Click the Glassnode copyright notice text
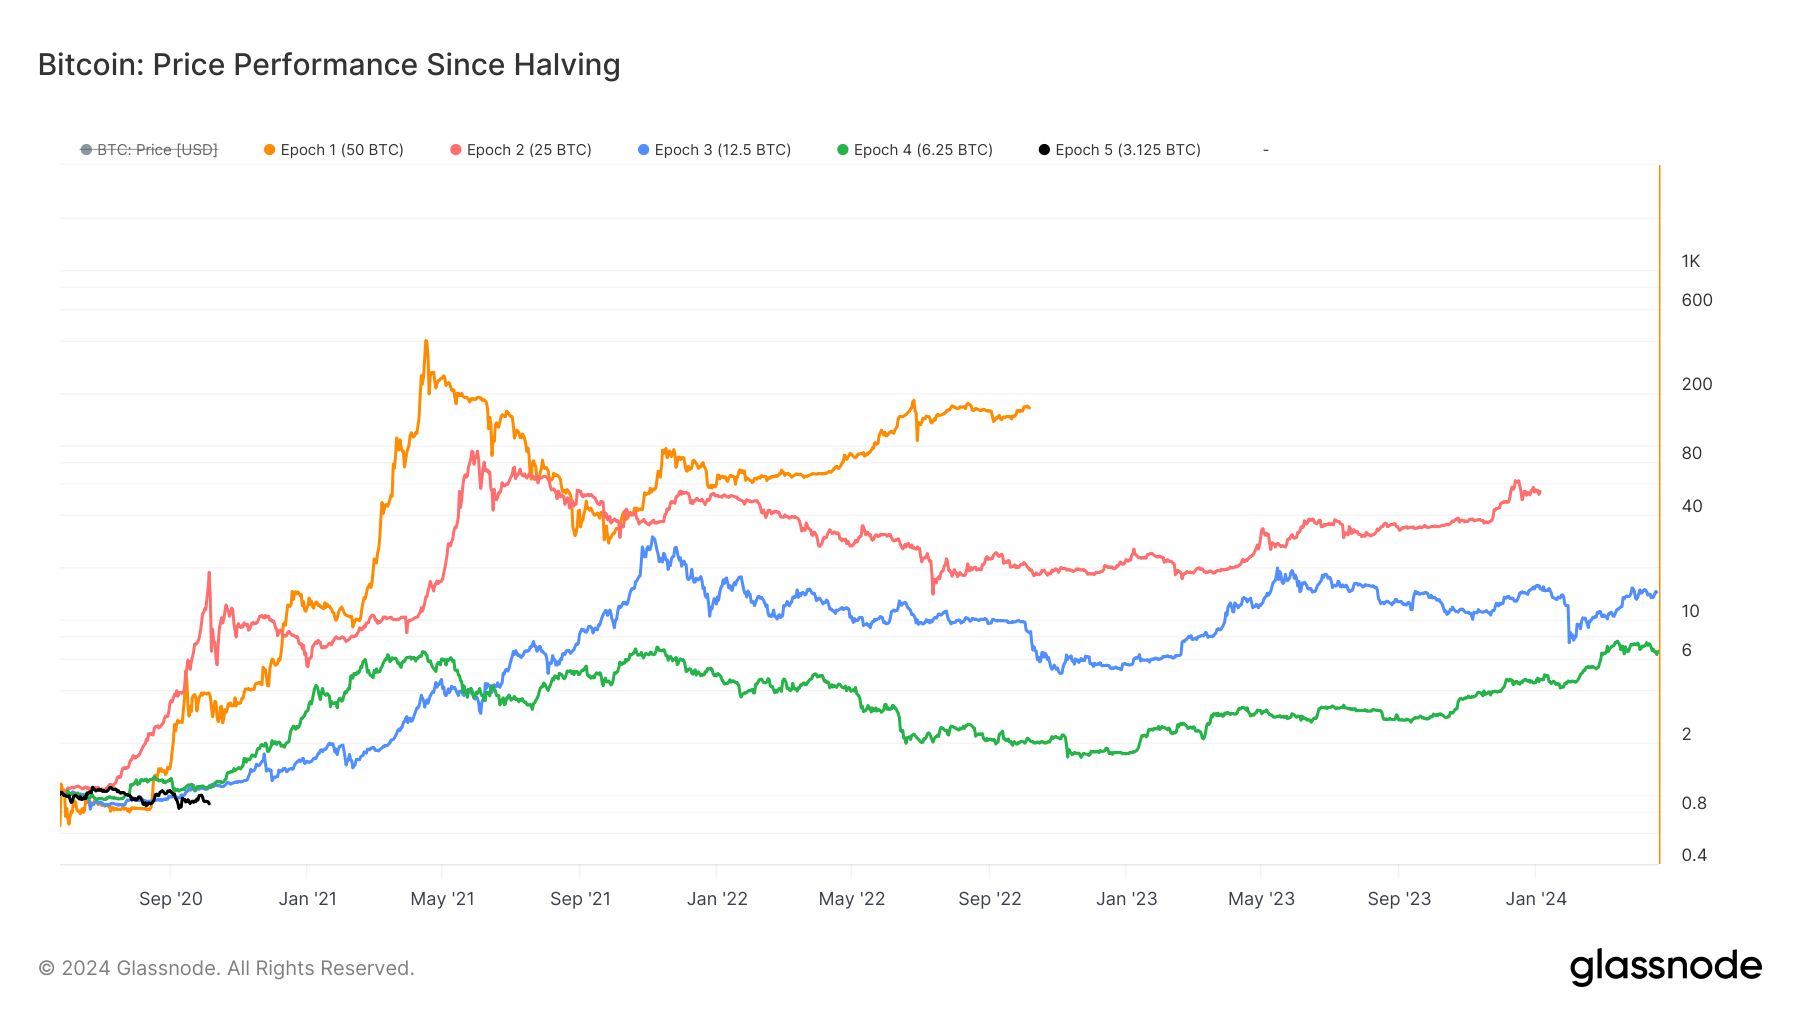 [x=226, y=968]
